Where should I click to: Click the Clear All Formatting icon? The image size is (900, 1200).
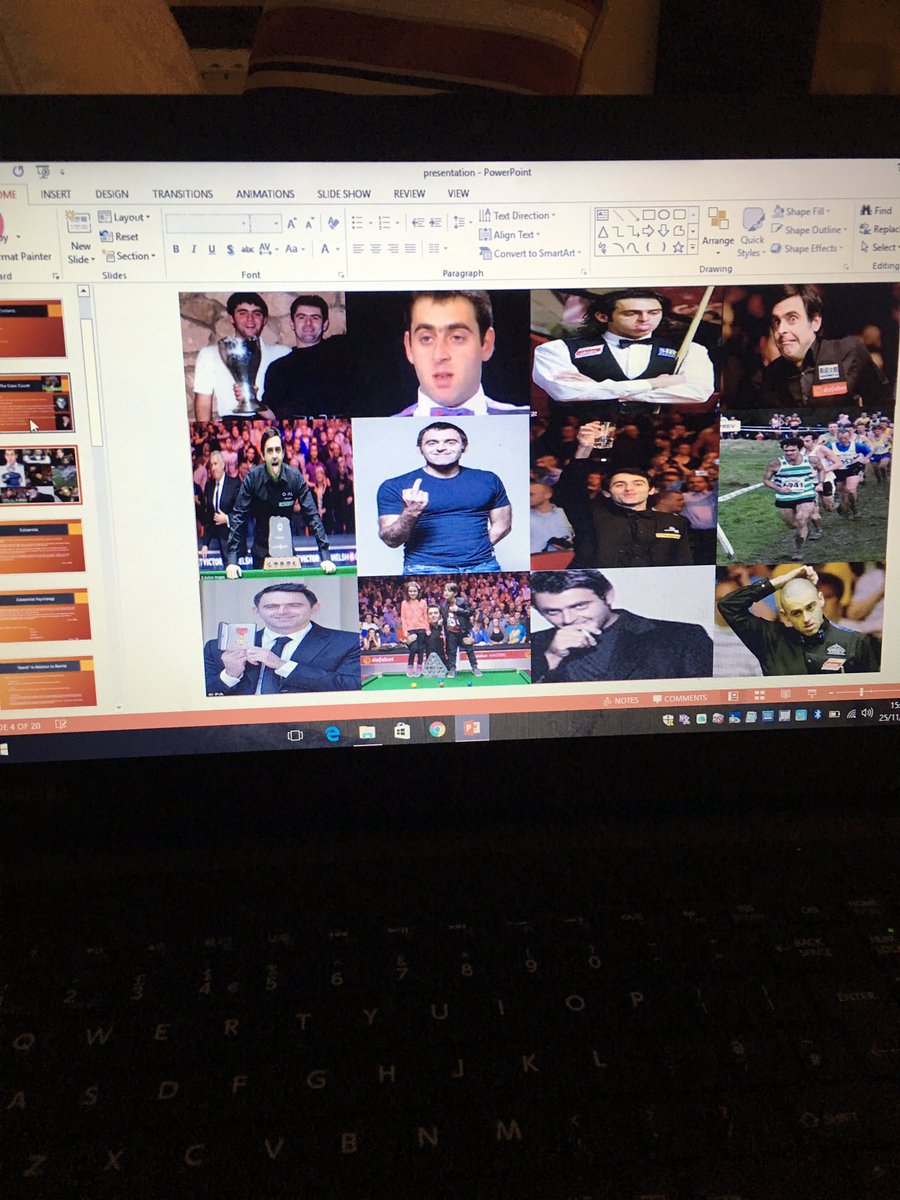332,223
